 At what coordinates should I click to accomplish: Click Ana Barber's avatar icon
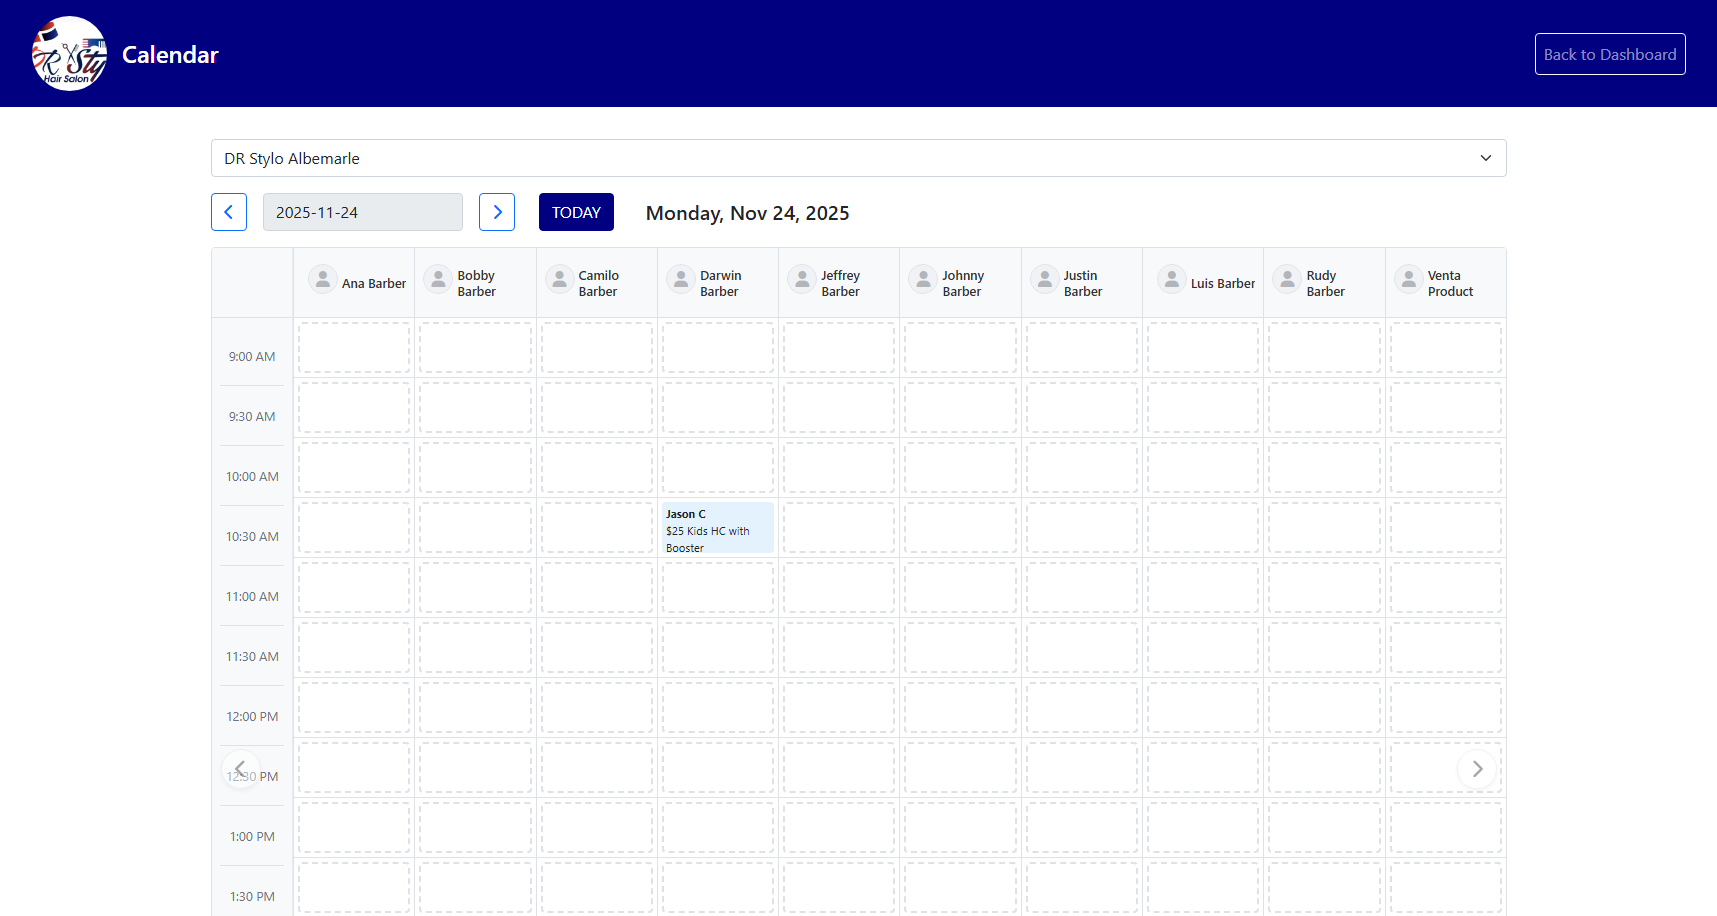tap(322, 279)
